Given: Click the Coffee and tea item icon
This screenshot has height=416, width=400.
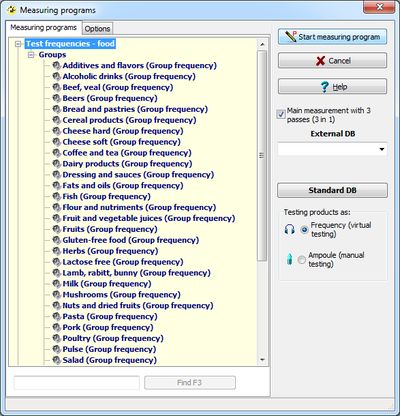Looking at the screenshot, I should point(57,153).
